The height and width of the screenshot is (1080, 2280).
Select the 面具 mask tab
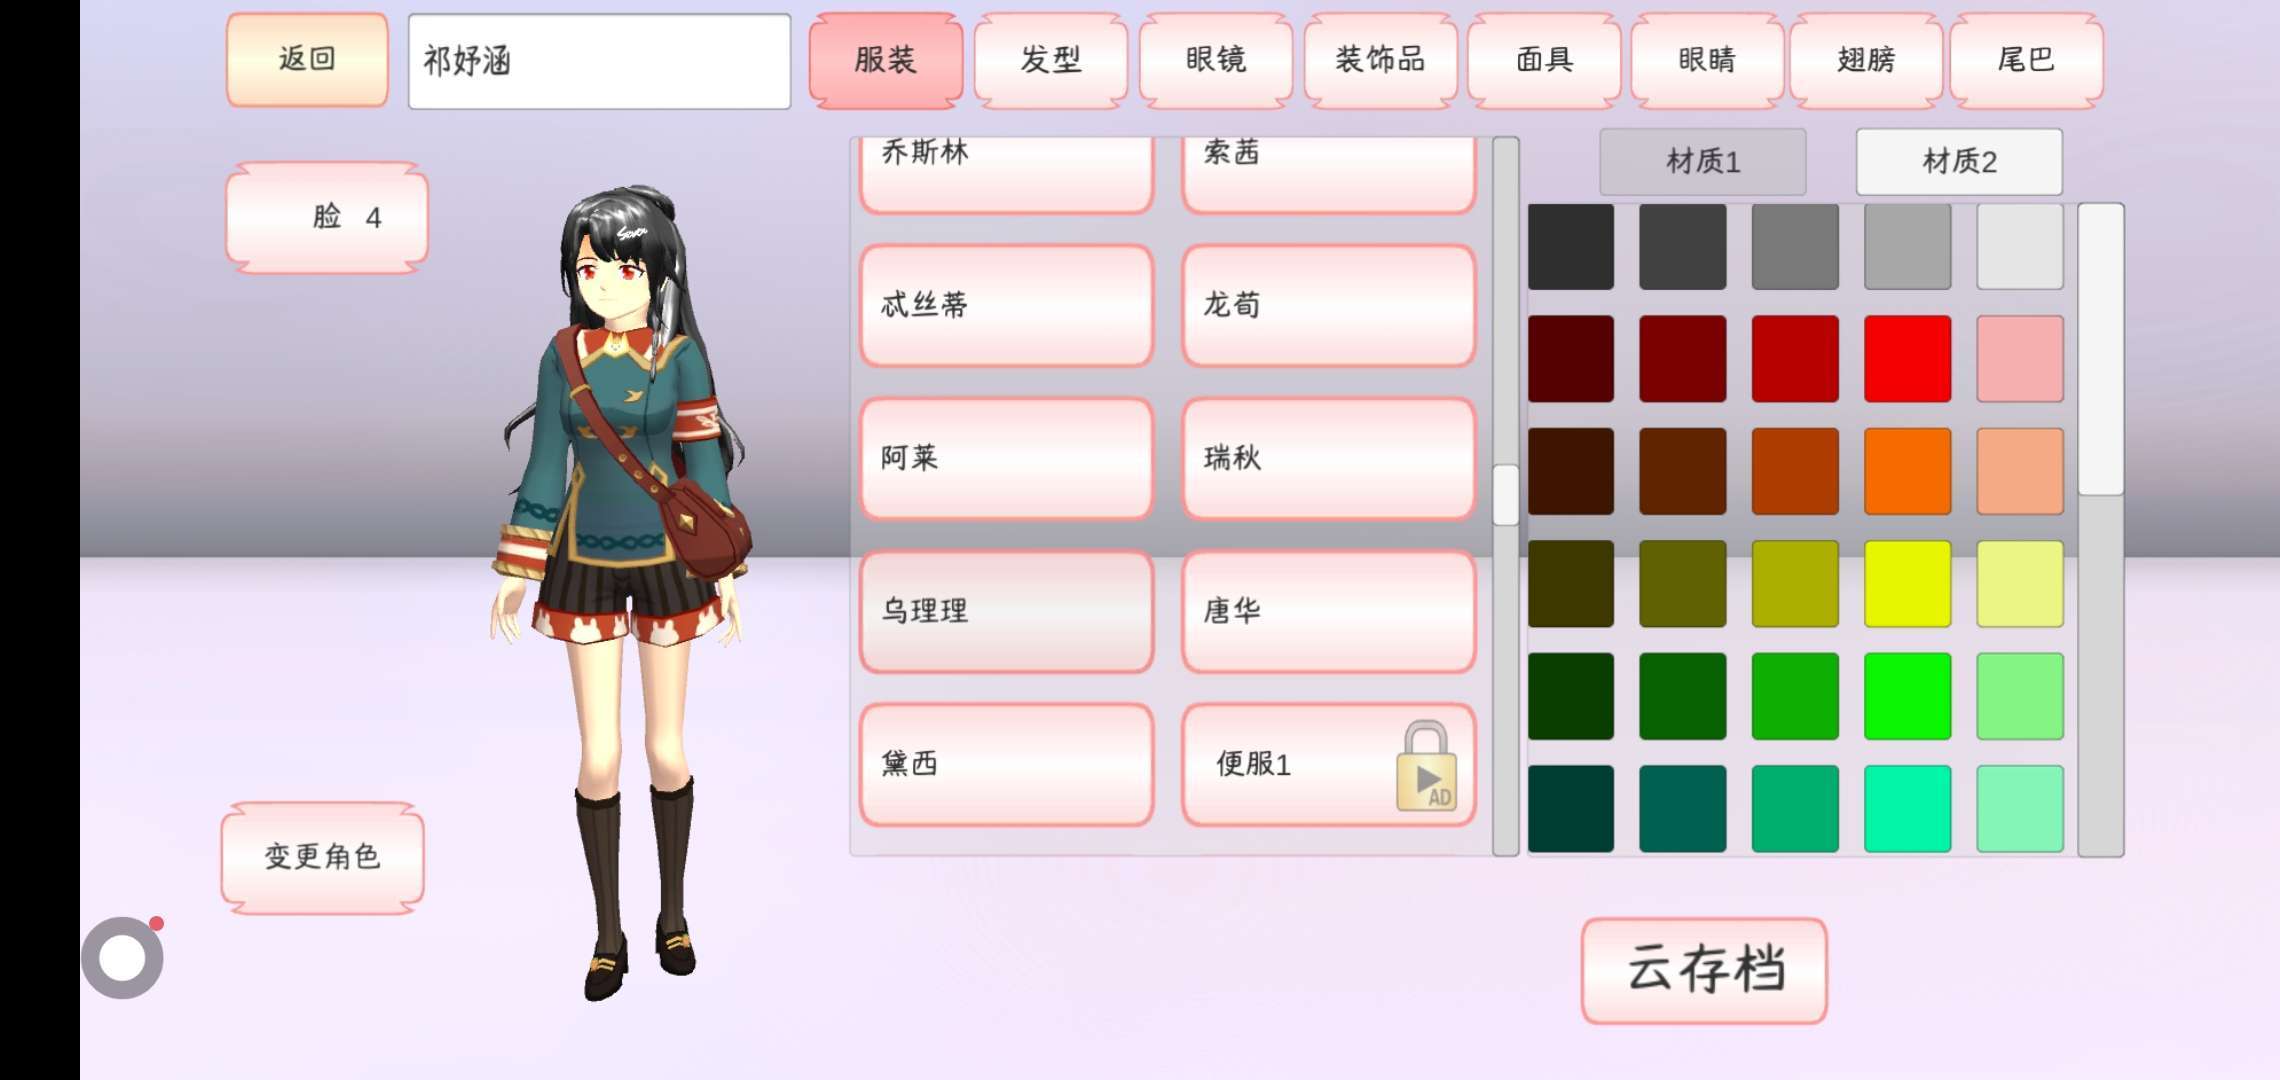1545,60
